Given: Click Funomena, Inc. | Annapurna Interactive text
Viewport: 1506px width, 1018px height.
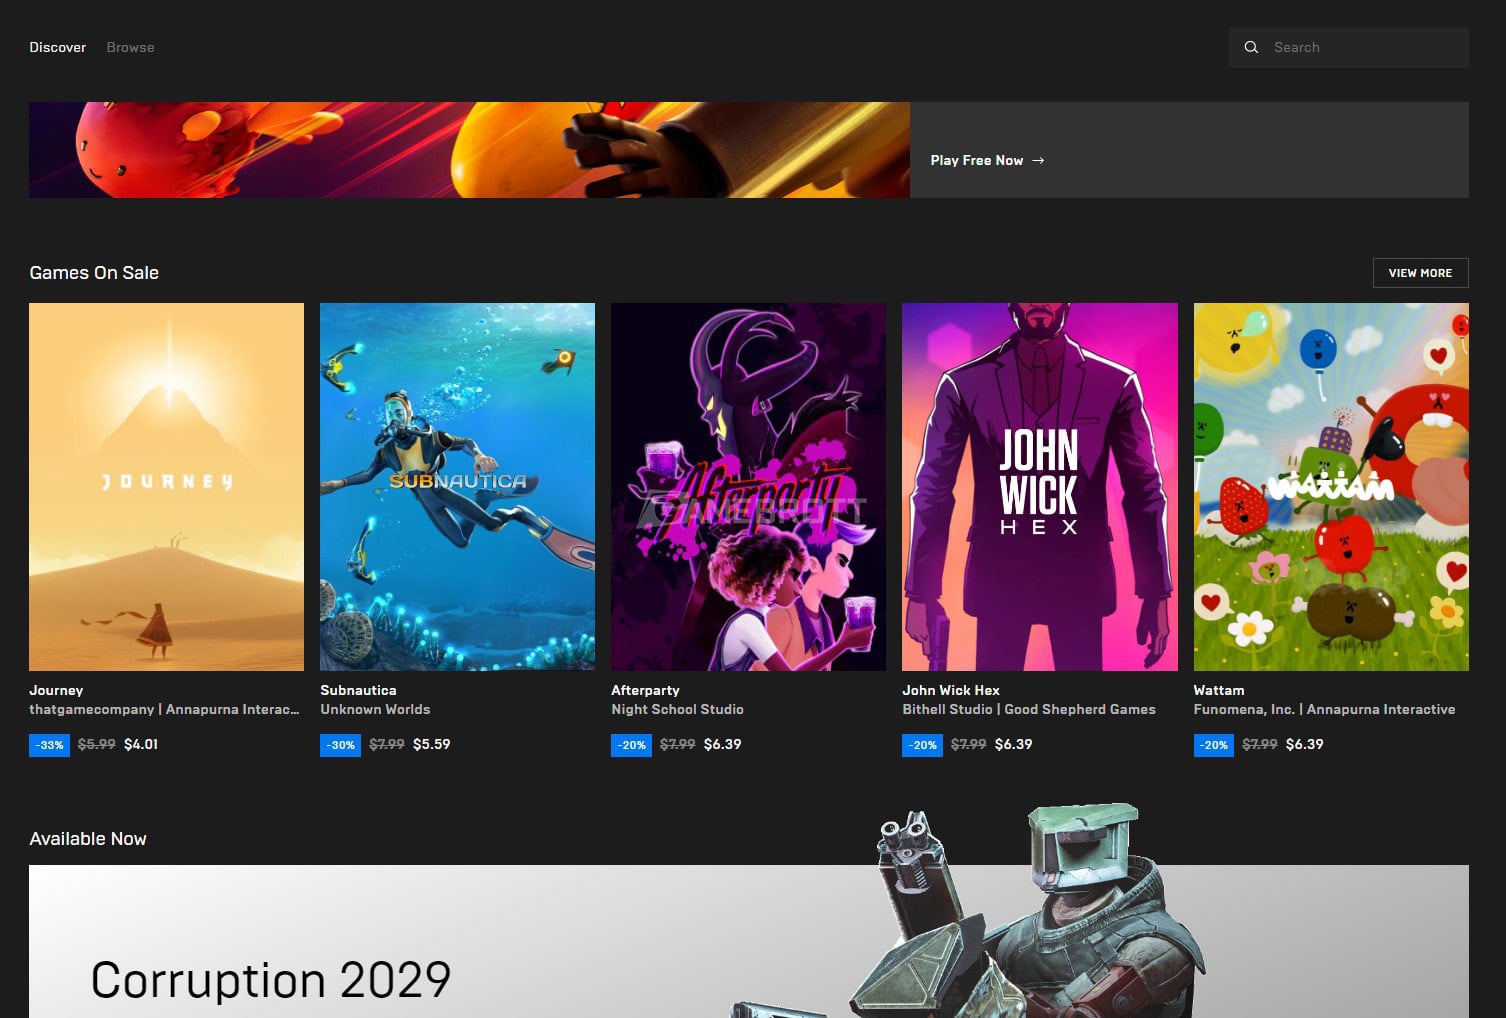Looking at the screenshot, I should (1324, 709).
